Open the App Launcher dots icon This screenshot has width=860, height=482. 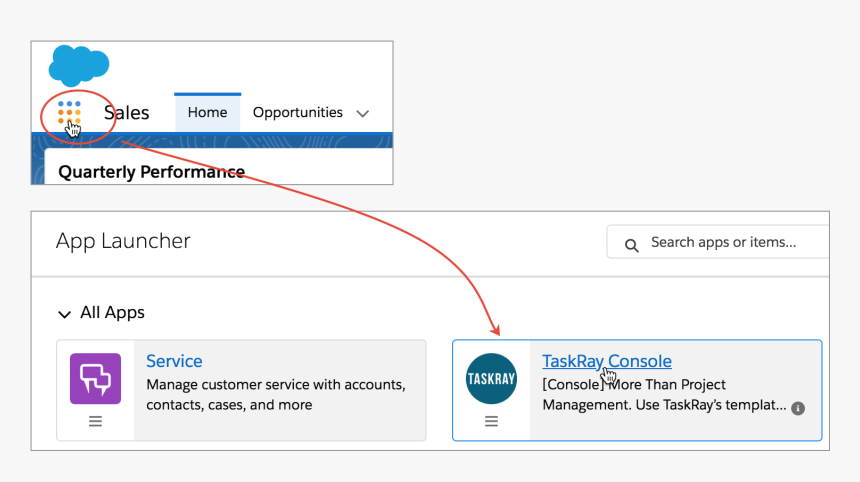pyautogui.click(x=69, y=112)
